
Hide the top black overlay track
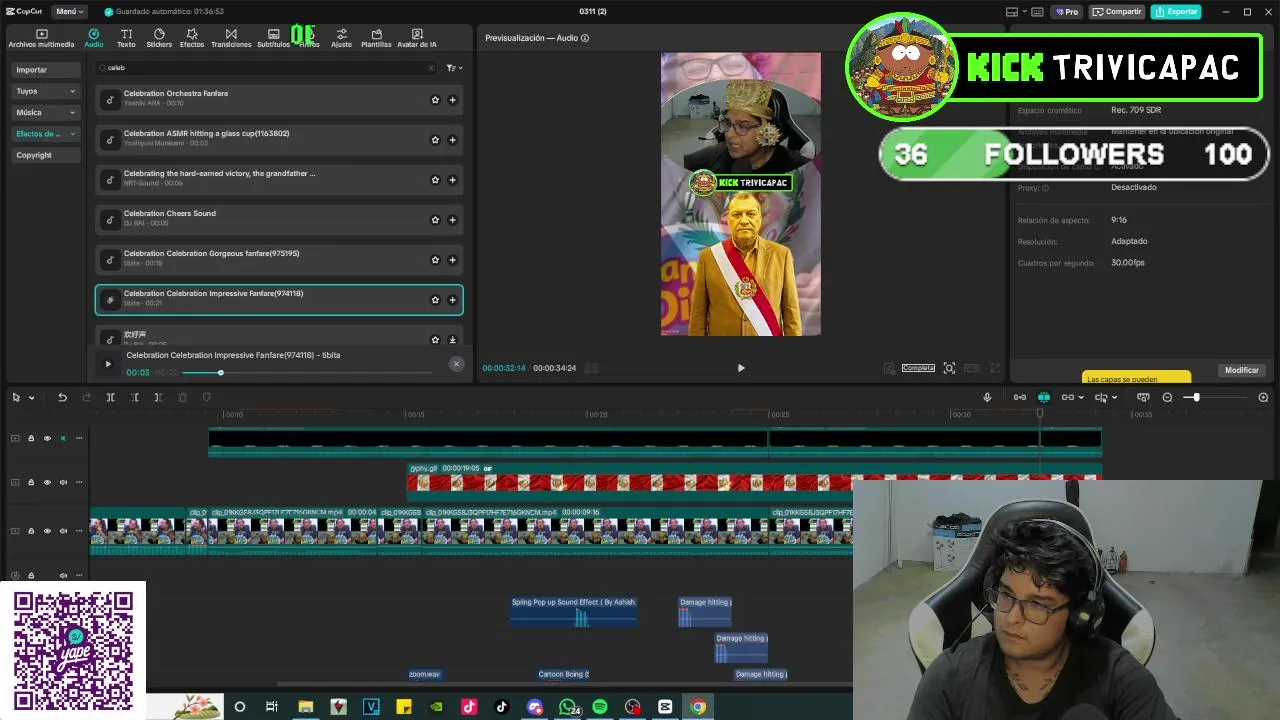tap(46, 438)
